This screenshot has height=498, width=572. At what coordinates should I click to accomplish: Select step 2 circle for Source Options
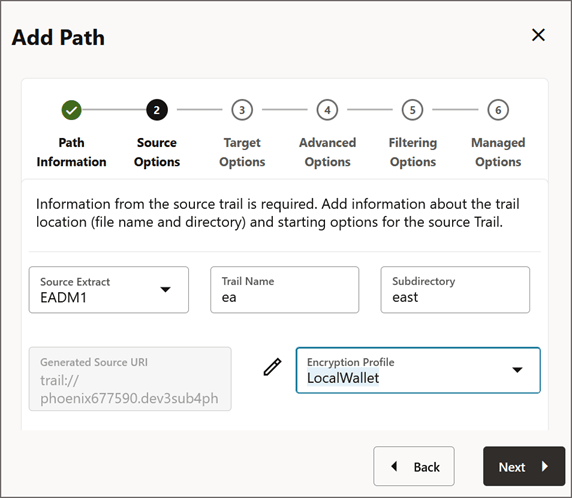click(x=157, y=110)
